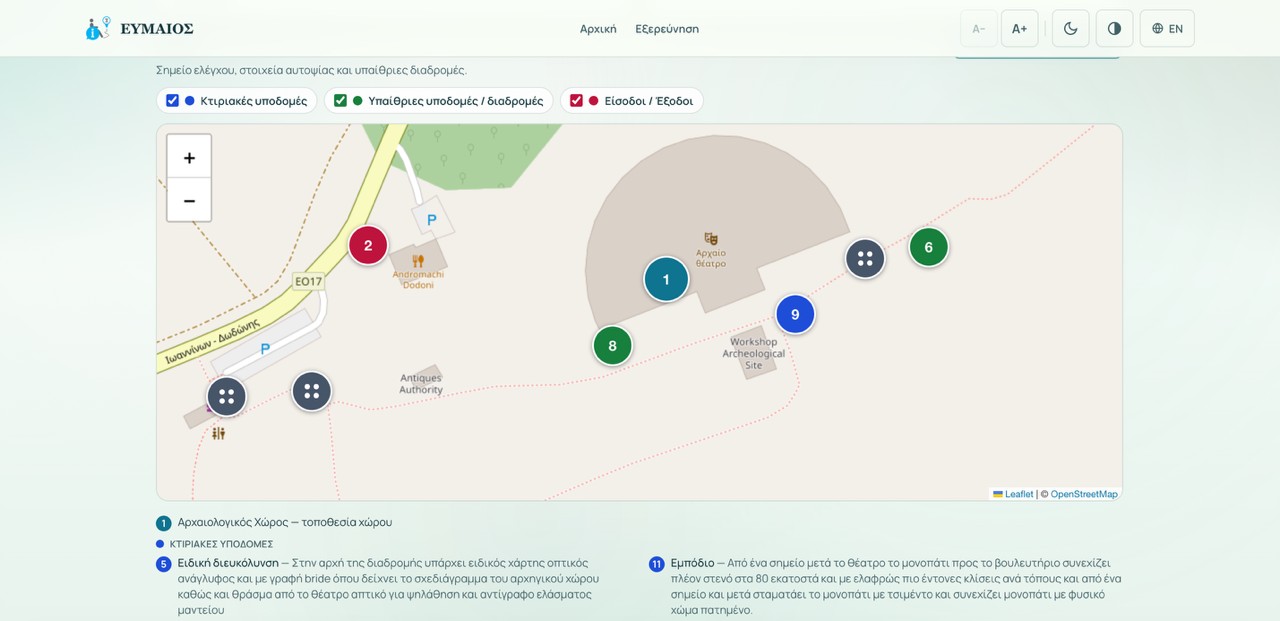Click Αρχαίο θέατρο map label
The height and width of the screenshot is (621, 1280).
pos(711,258)
